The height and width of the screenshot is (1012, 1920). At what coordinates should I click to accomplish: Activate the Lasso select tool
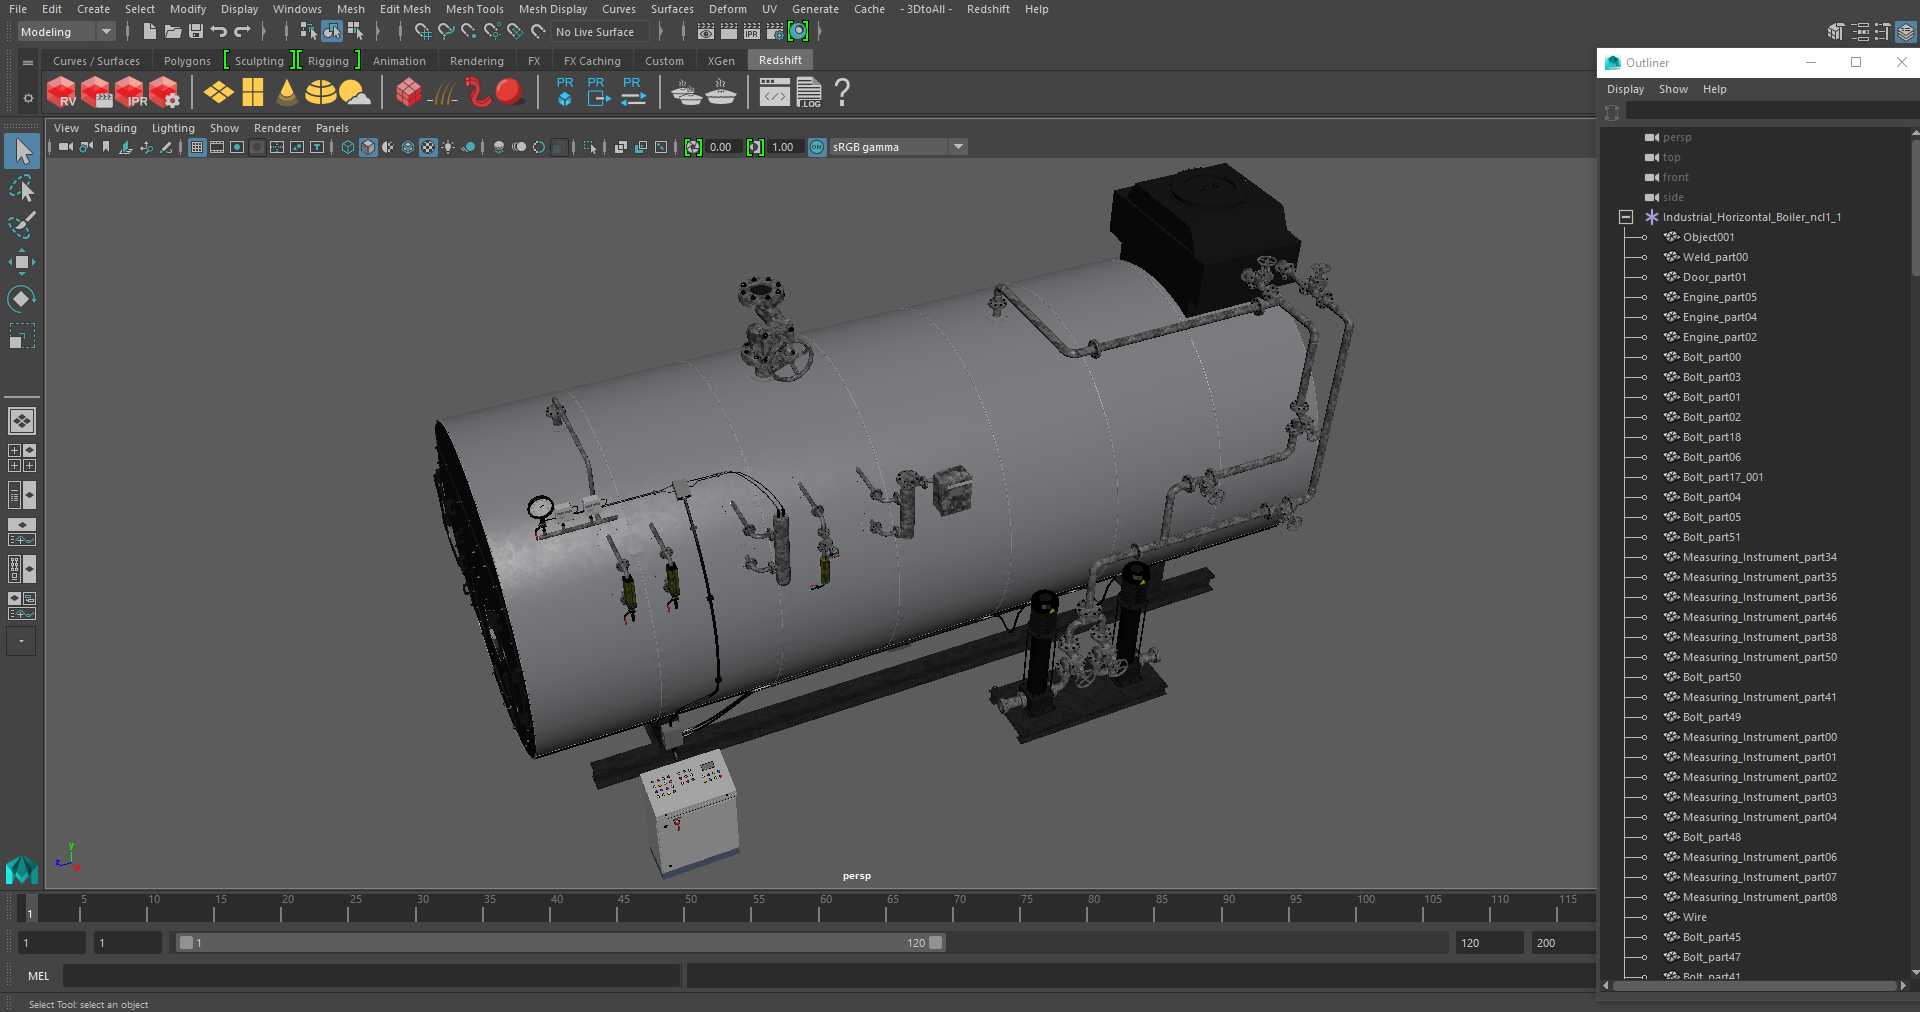pos(22,189)
